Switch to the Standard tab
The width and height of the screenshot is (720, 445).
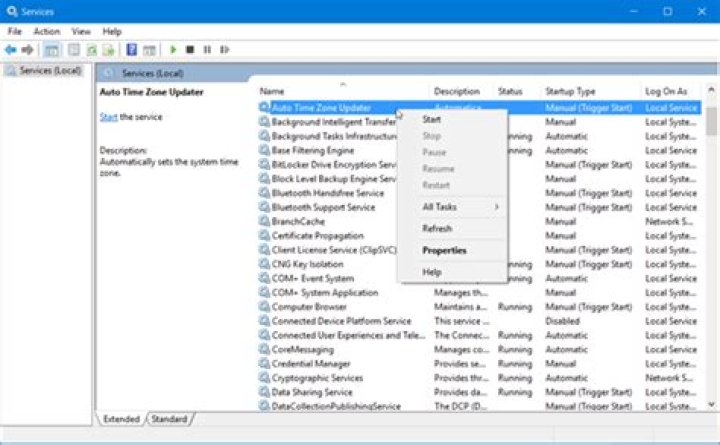pos(168,419)
